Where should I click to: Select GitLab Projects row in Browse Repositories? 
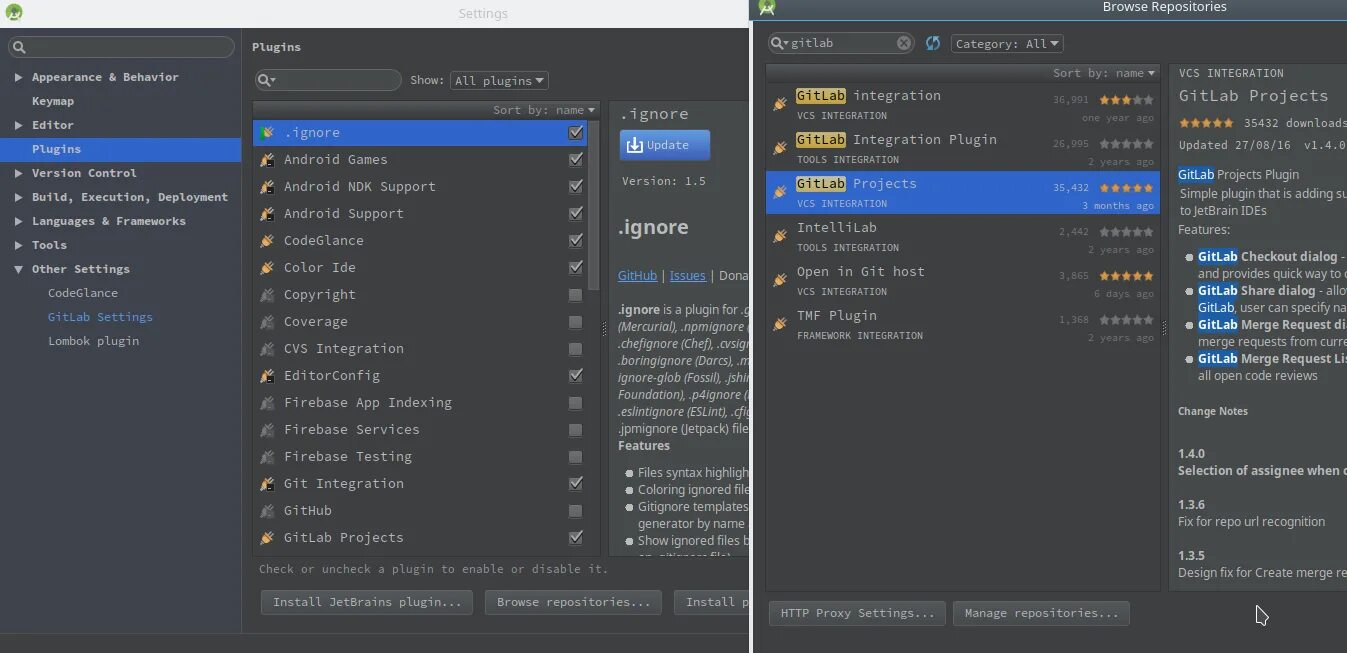[962, 192]
